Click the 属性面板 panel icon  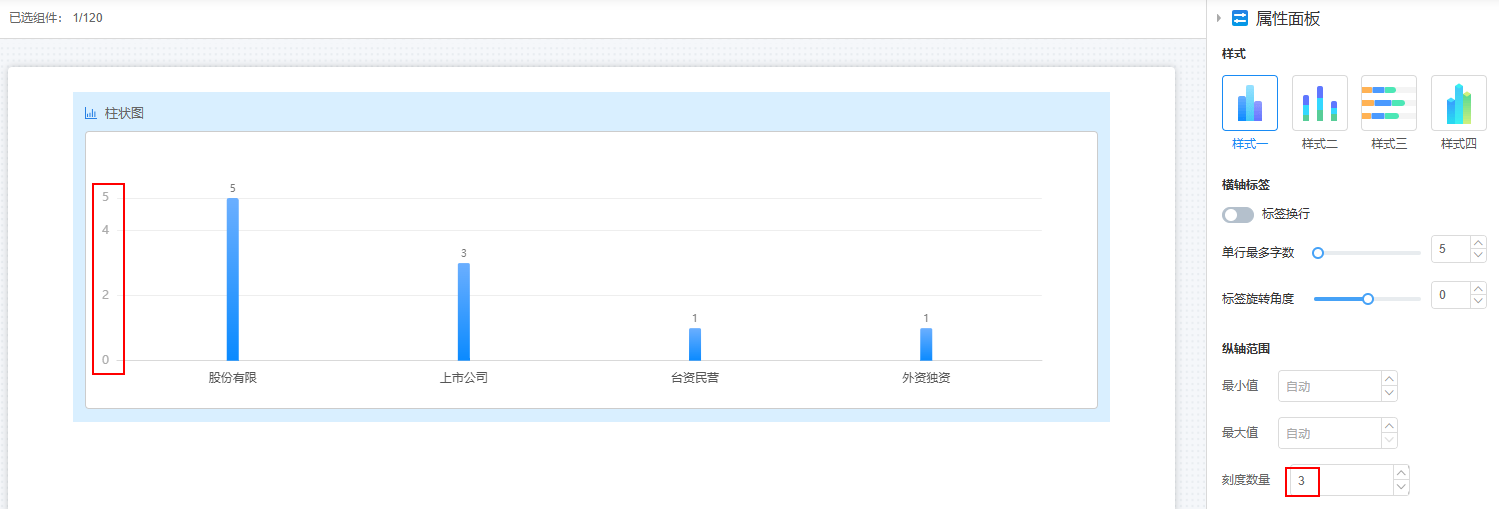click(1240, 18)
